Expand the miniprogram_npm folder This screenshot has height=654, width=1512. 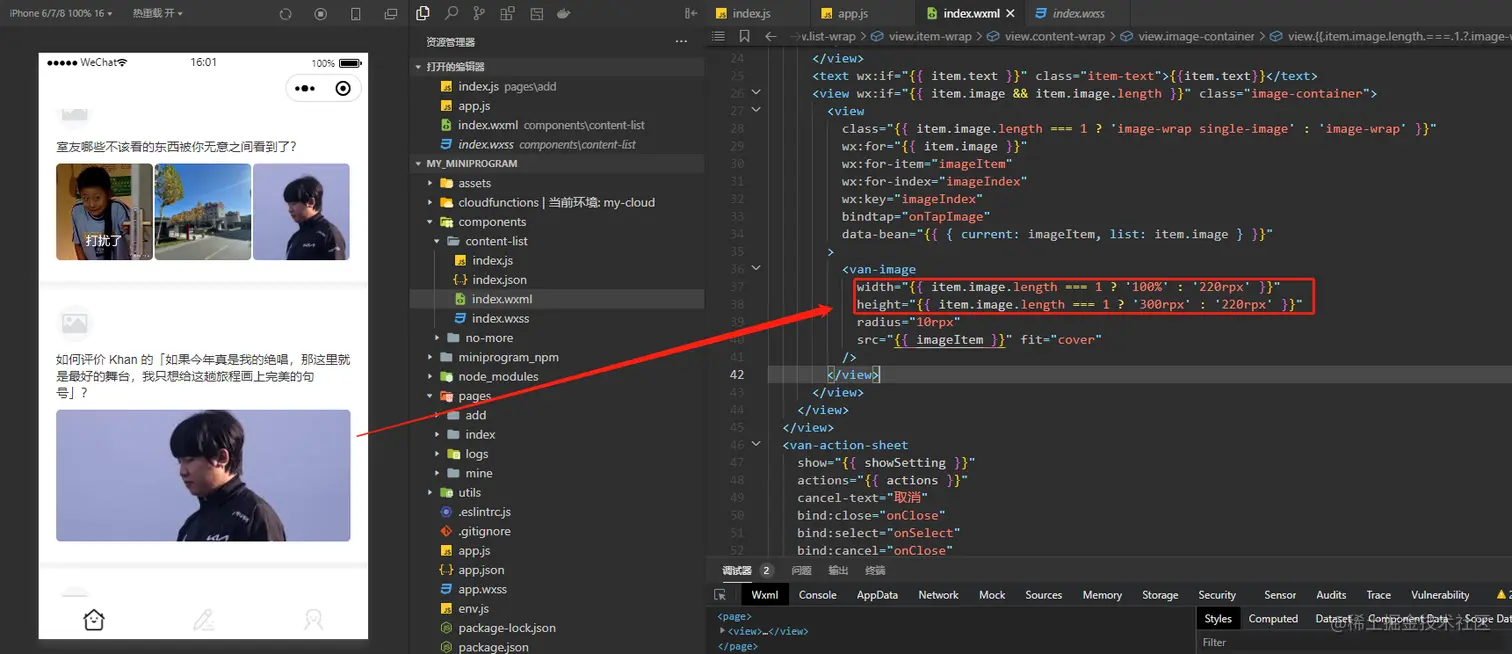tap(431, 357)
